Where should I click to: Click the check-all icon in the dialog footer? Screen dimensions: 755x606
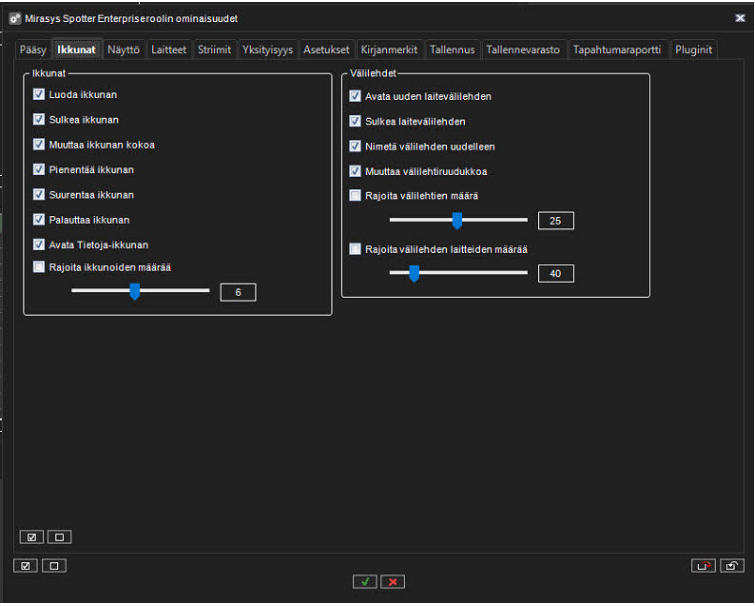coord(26,566)
